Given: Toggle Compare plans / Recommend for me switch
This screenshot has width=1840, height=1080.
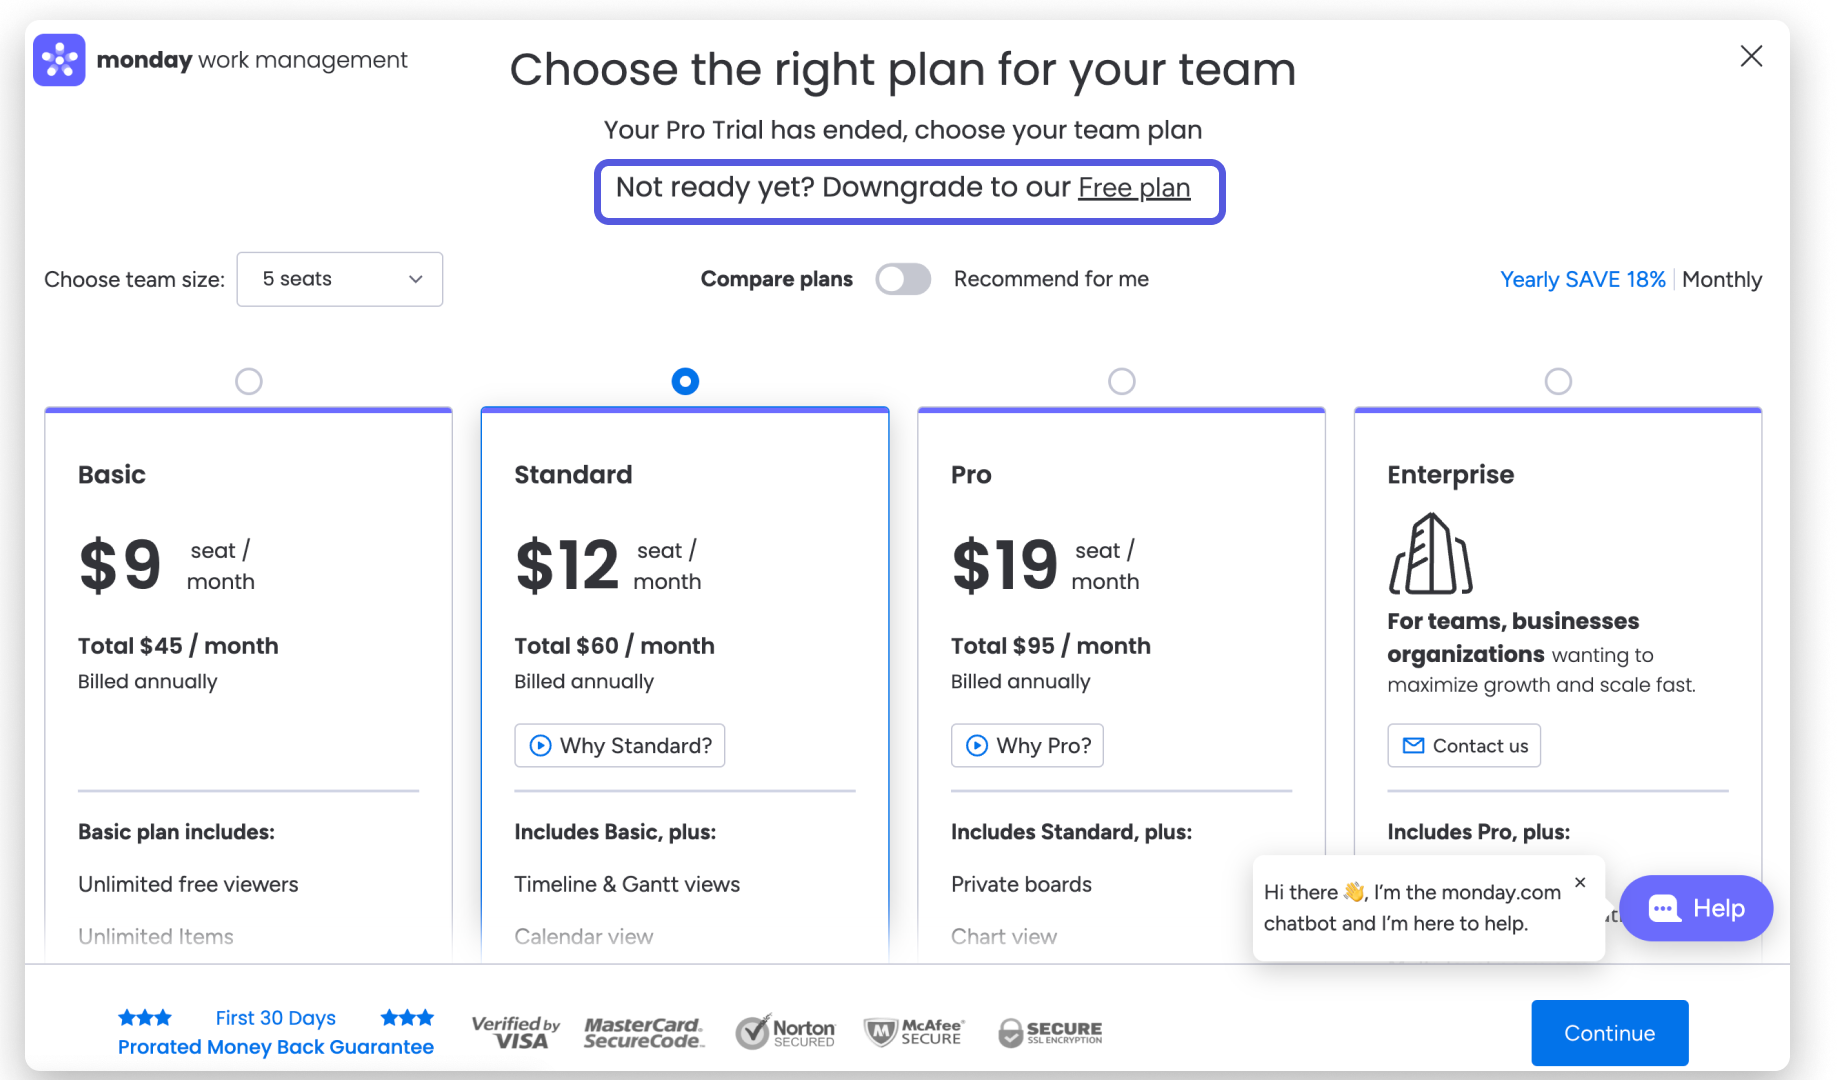Looking at the screenshot, I should (903, 279).
